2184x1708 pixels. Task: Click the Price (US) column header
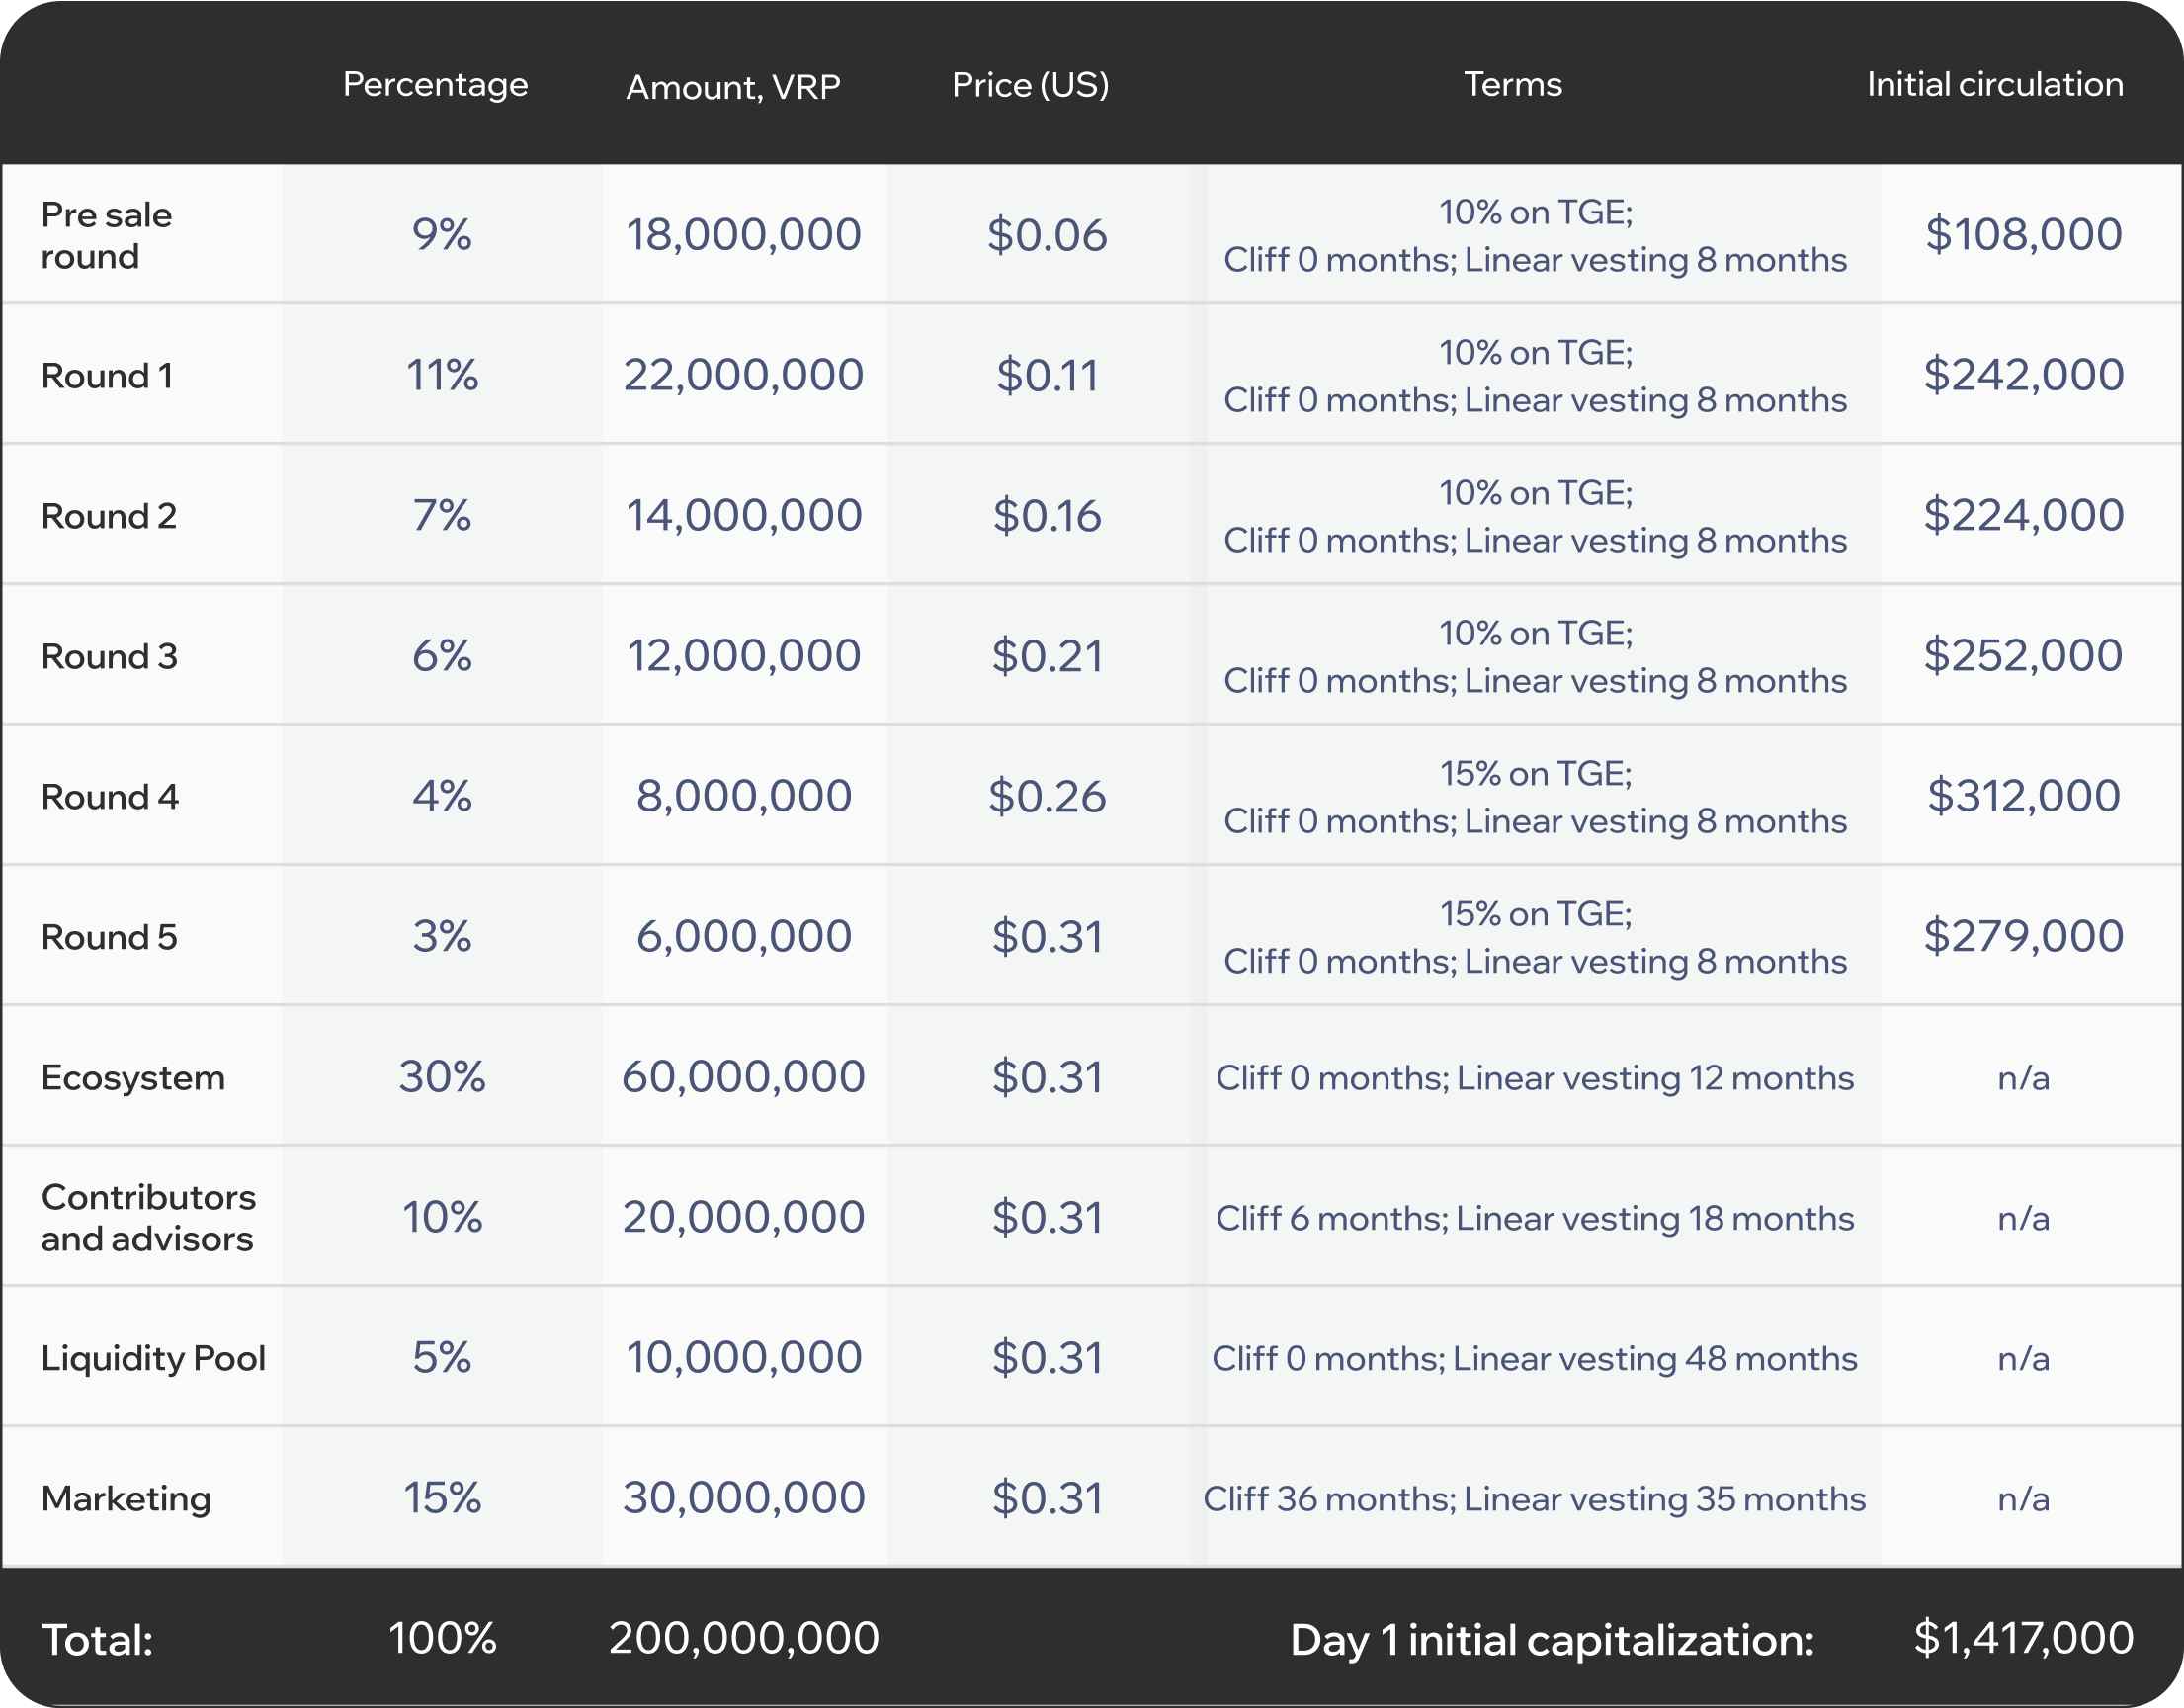[x=1030, y=85]
